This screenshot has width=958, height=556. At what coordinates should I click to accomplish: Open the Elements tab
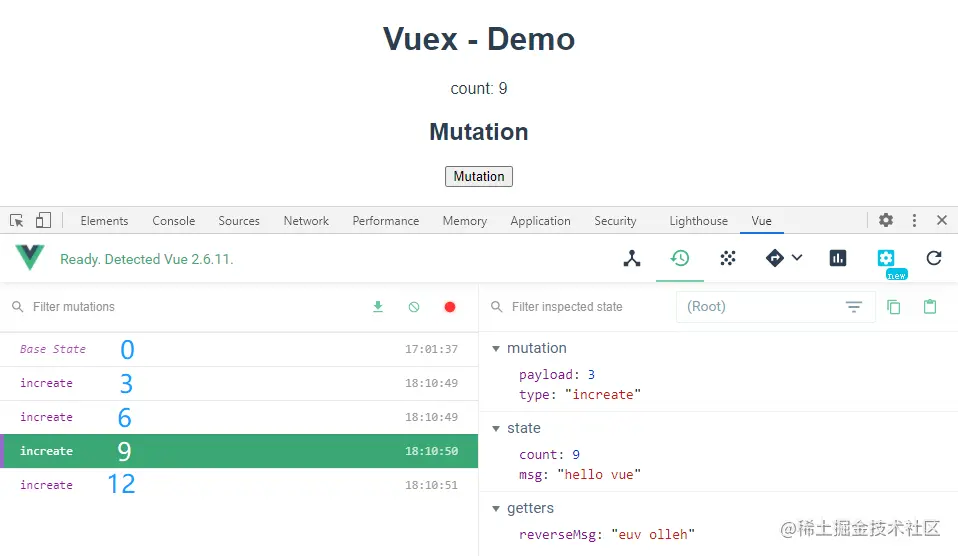click(104, 221)
